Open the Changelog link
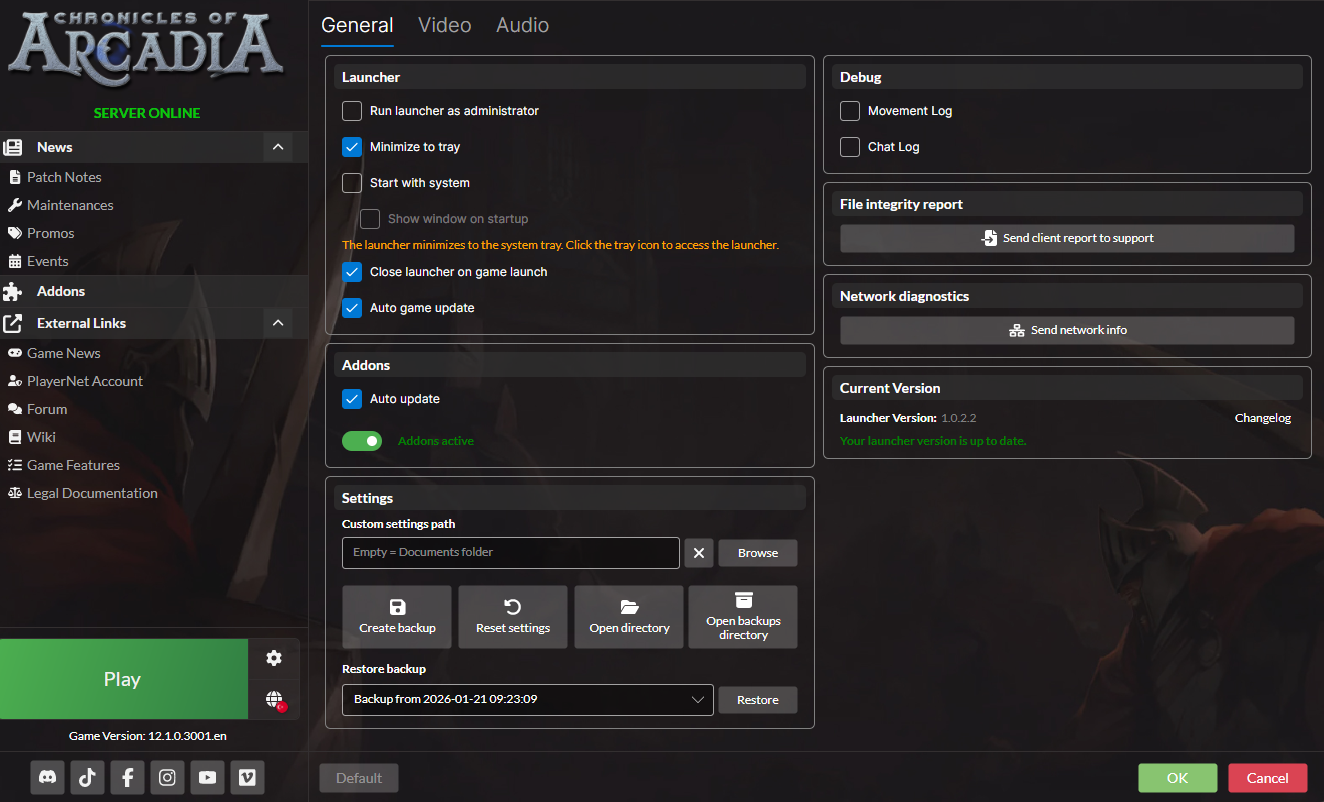Screen dimensions: 1324x802 1262,418
